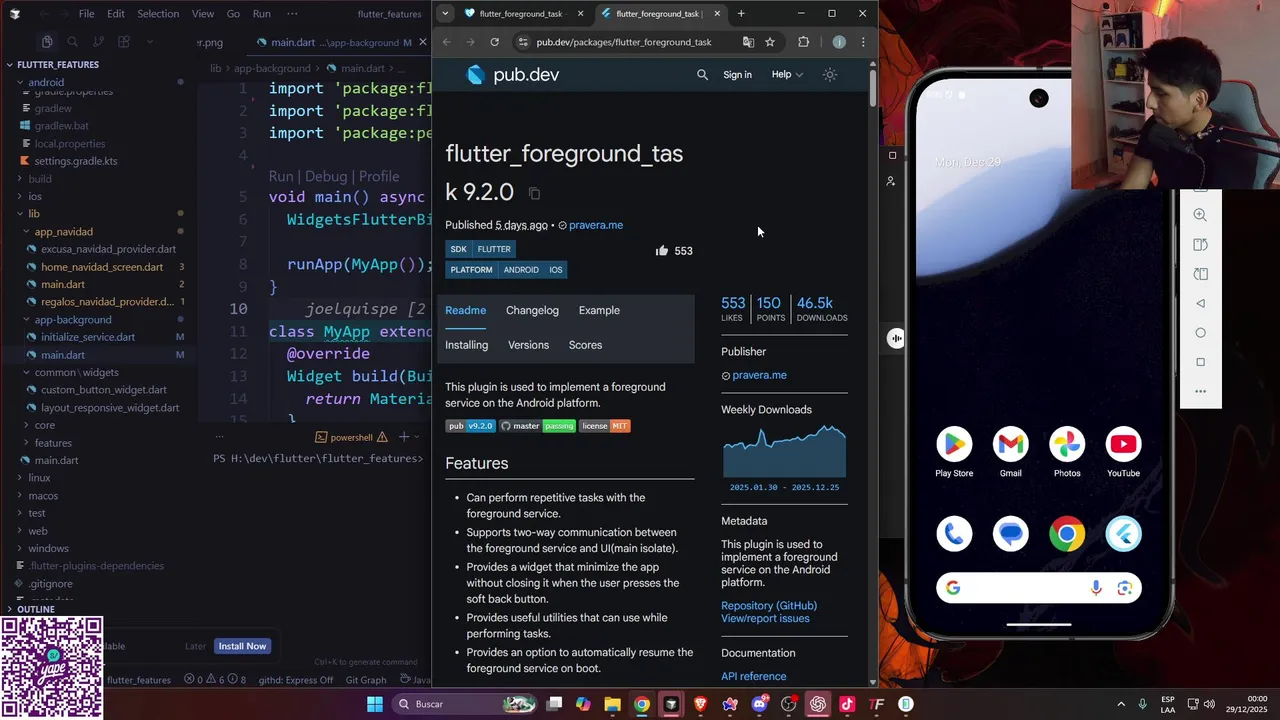Copy package name and version to clipboard
This screenshot has width=1280, height=720.
click(x=534, y=193)
